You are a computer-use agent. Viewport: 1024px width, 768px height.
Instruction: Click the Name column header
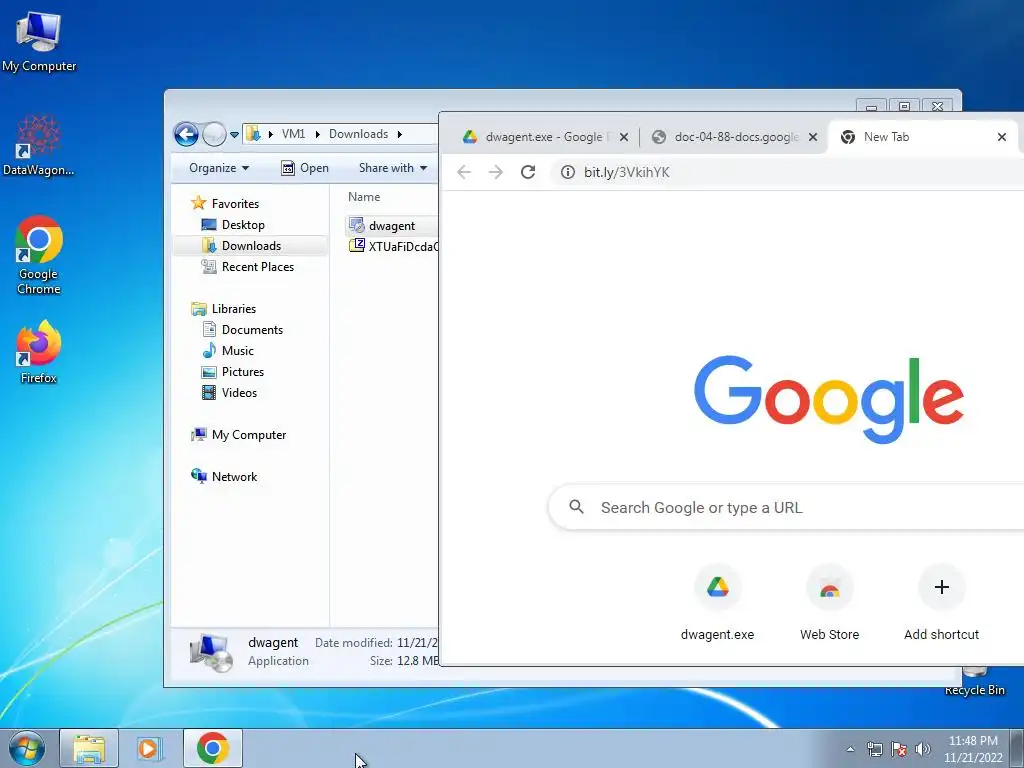(x=364, y=197)
